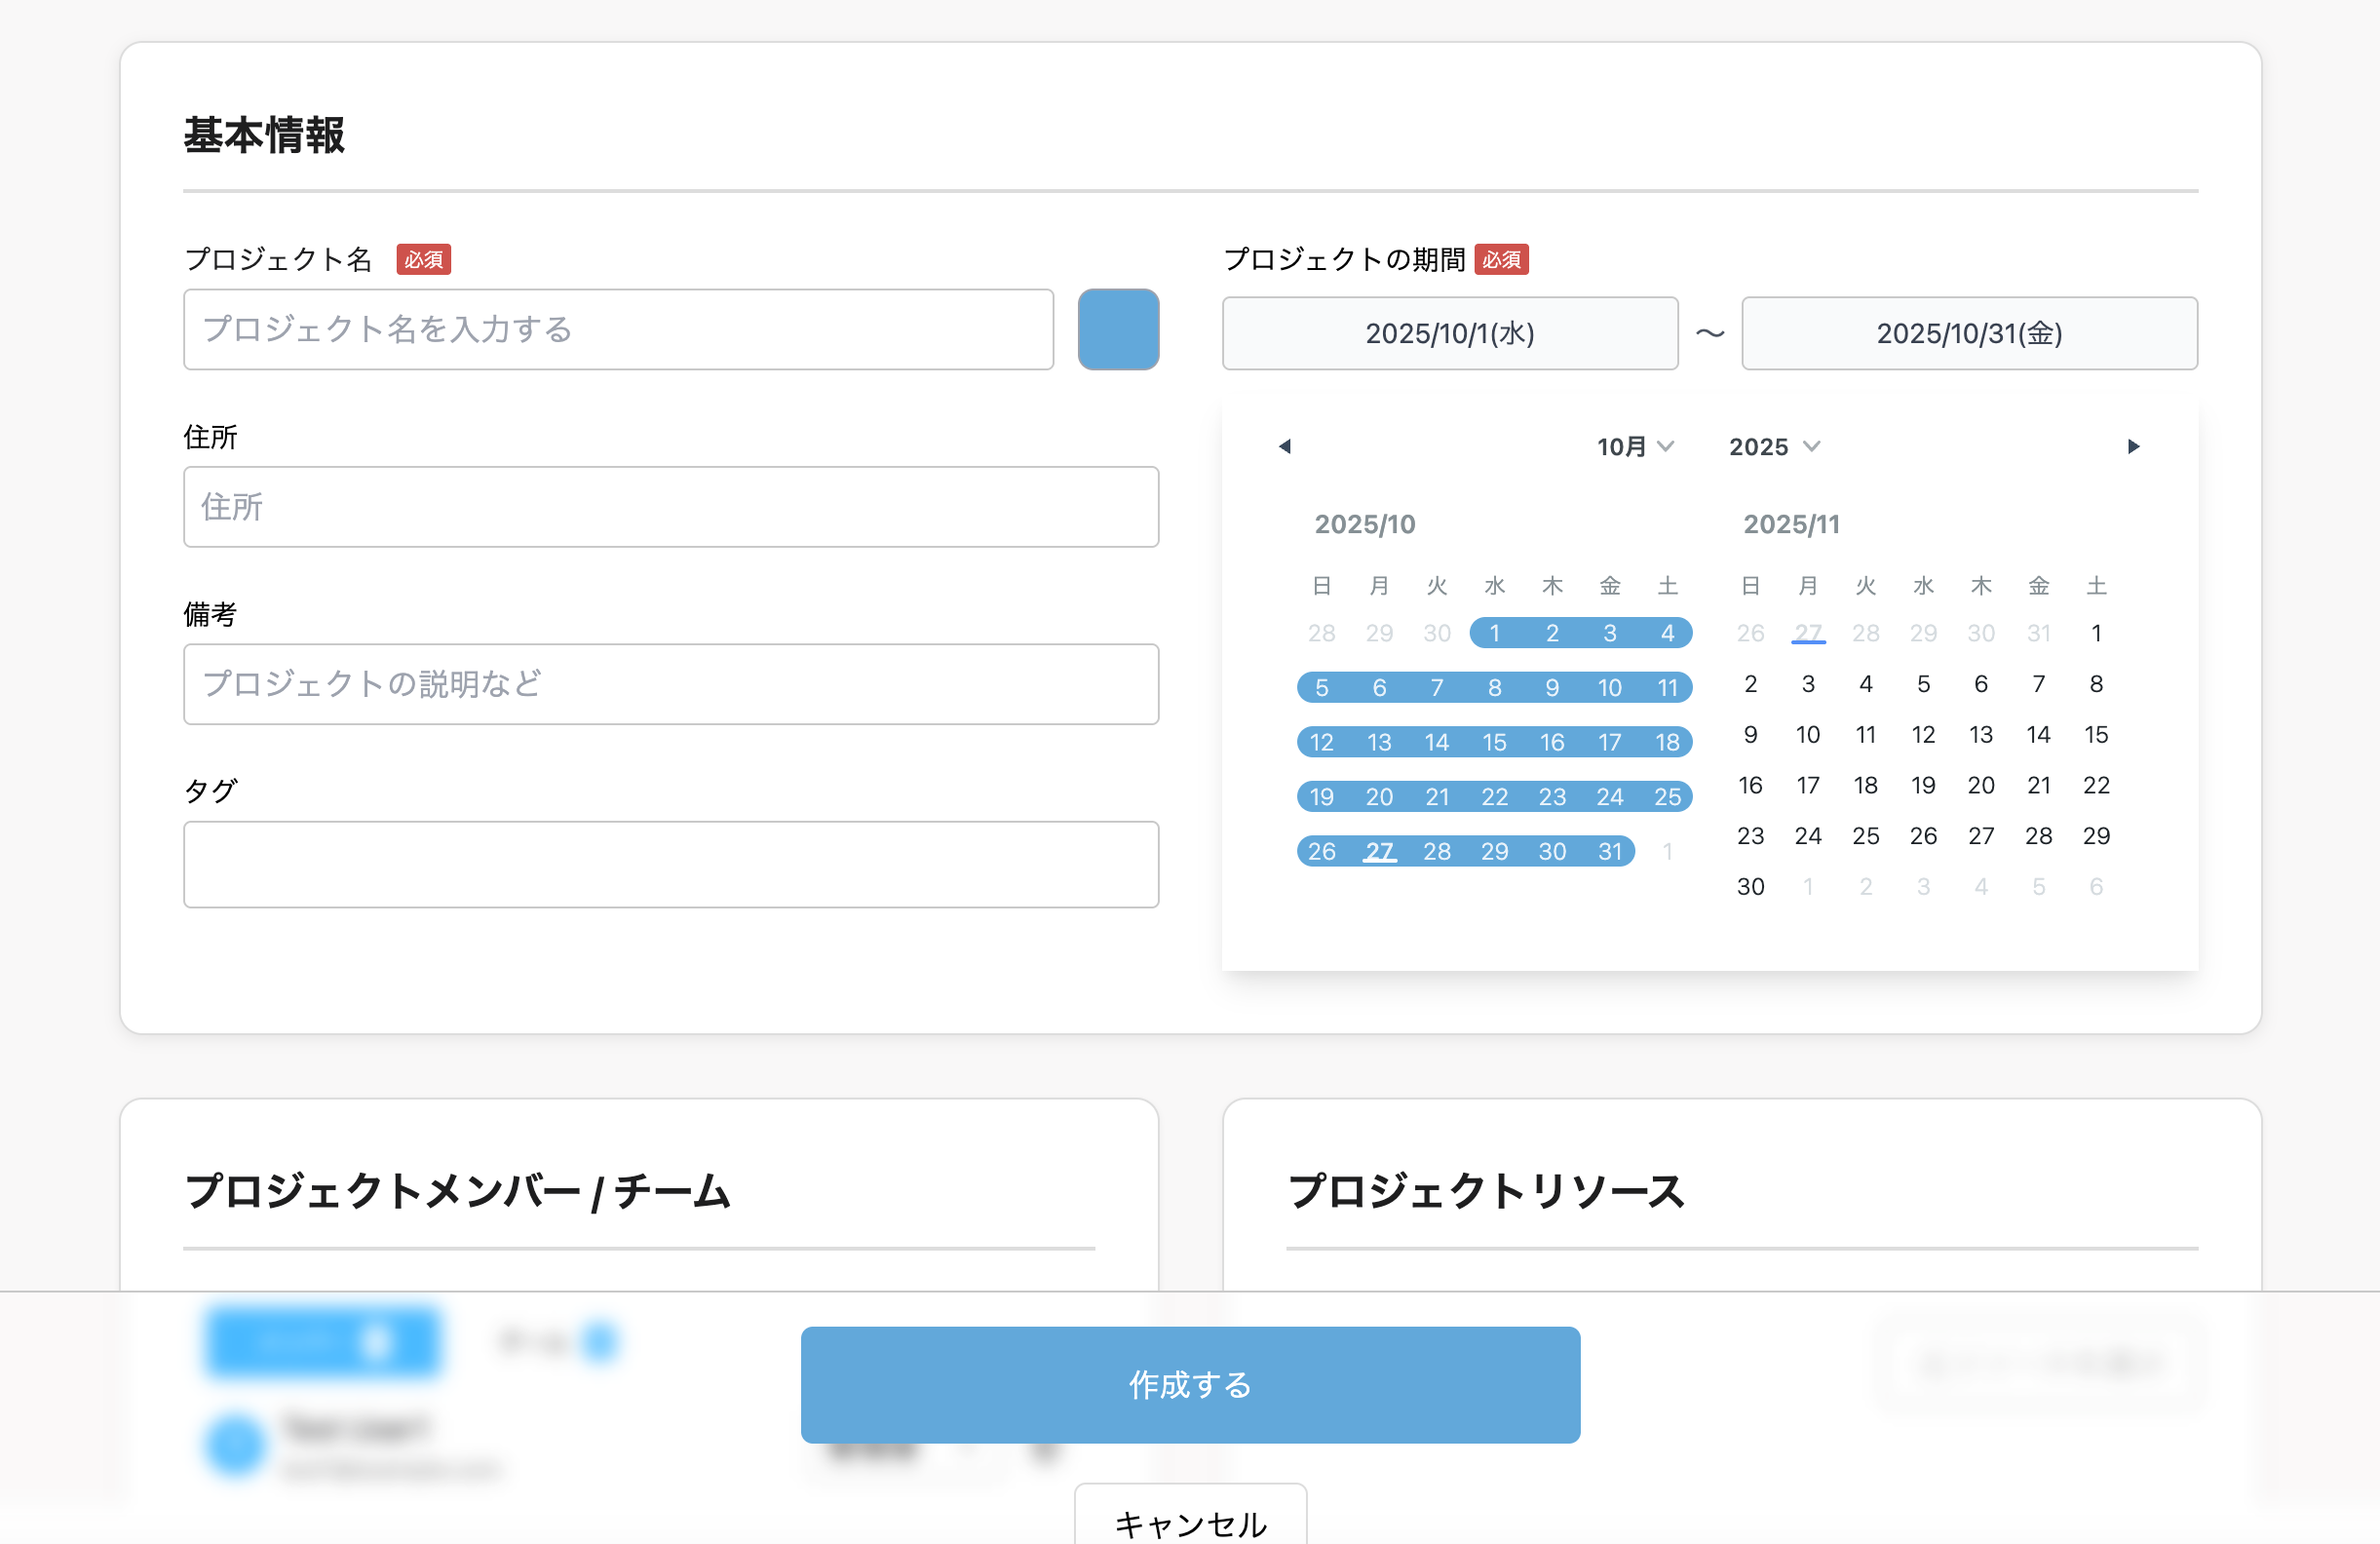Open the start date field 2025/10/1(水)
Screen dimensions: 2380x1544
pyautogui.click(x=1449, y=333)
